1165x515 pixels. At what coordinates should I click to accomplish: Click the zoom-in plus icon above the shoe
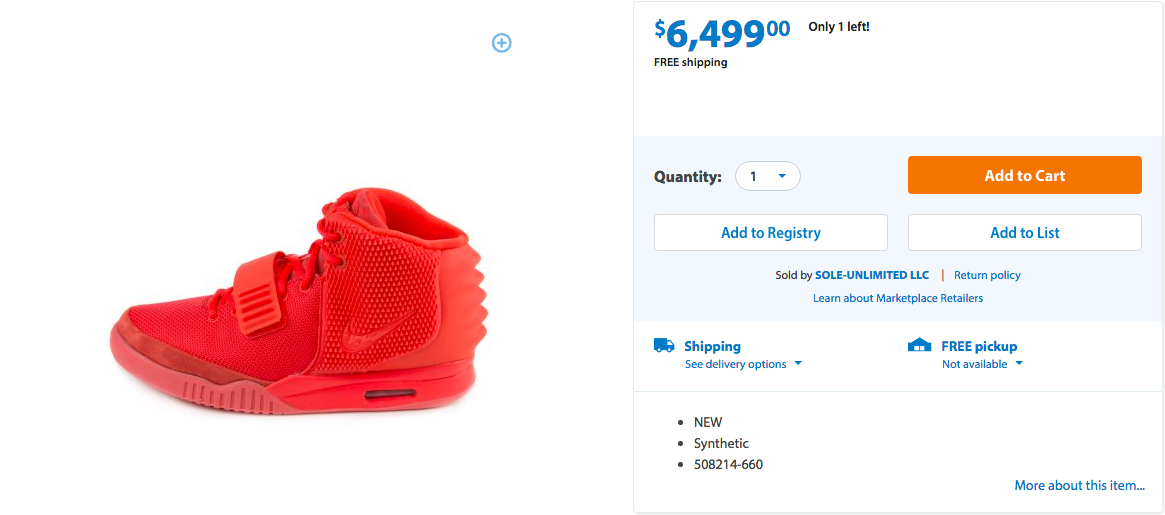pyautogui.click(x=502, y=42)
